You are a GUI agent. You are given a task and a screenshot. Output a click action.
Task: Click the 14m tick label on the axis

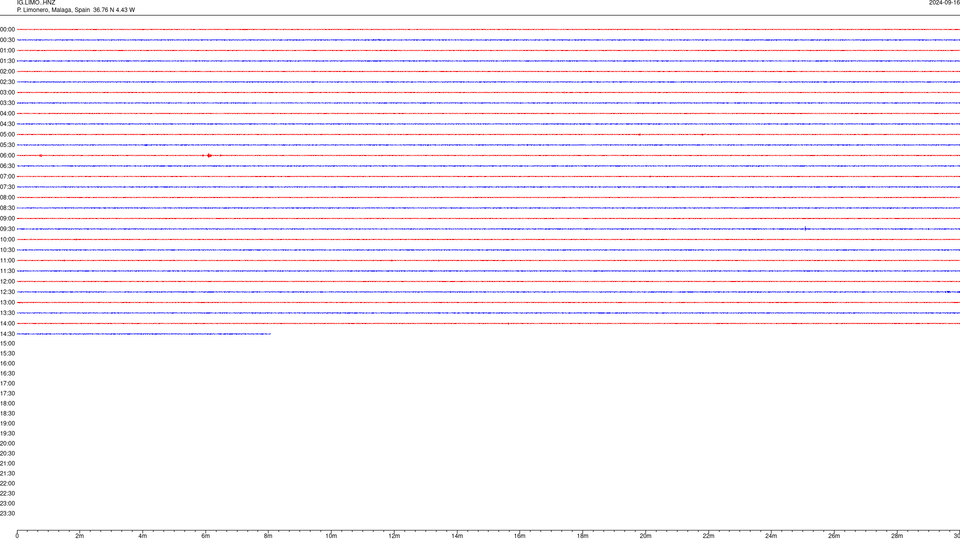click(x=457, y=536)
